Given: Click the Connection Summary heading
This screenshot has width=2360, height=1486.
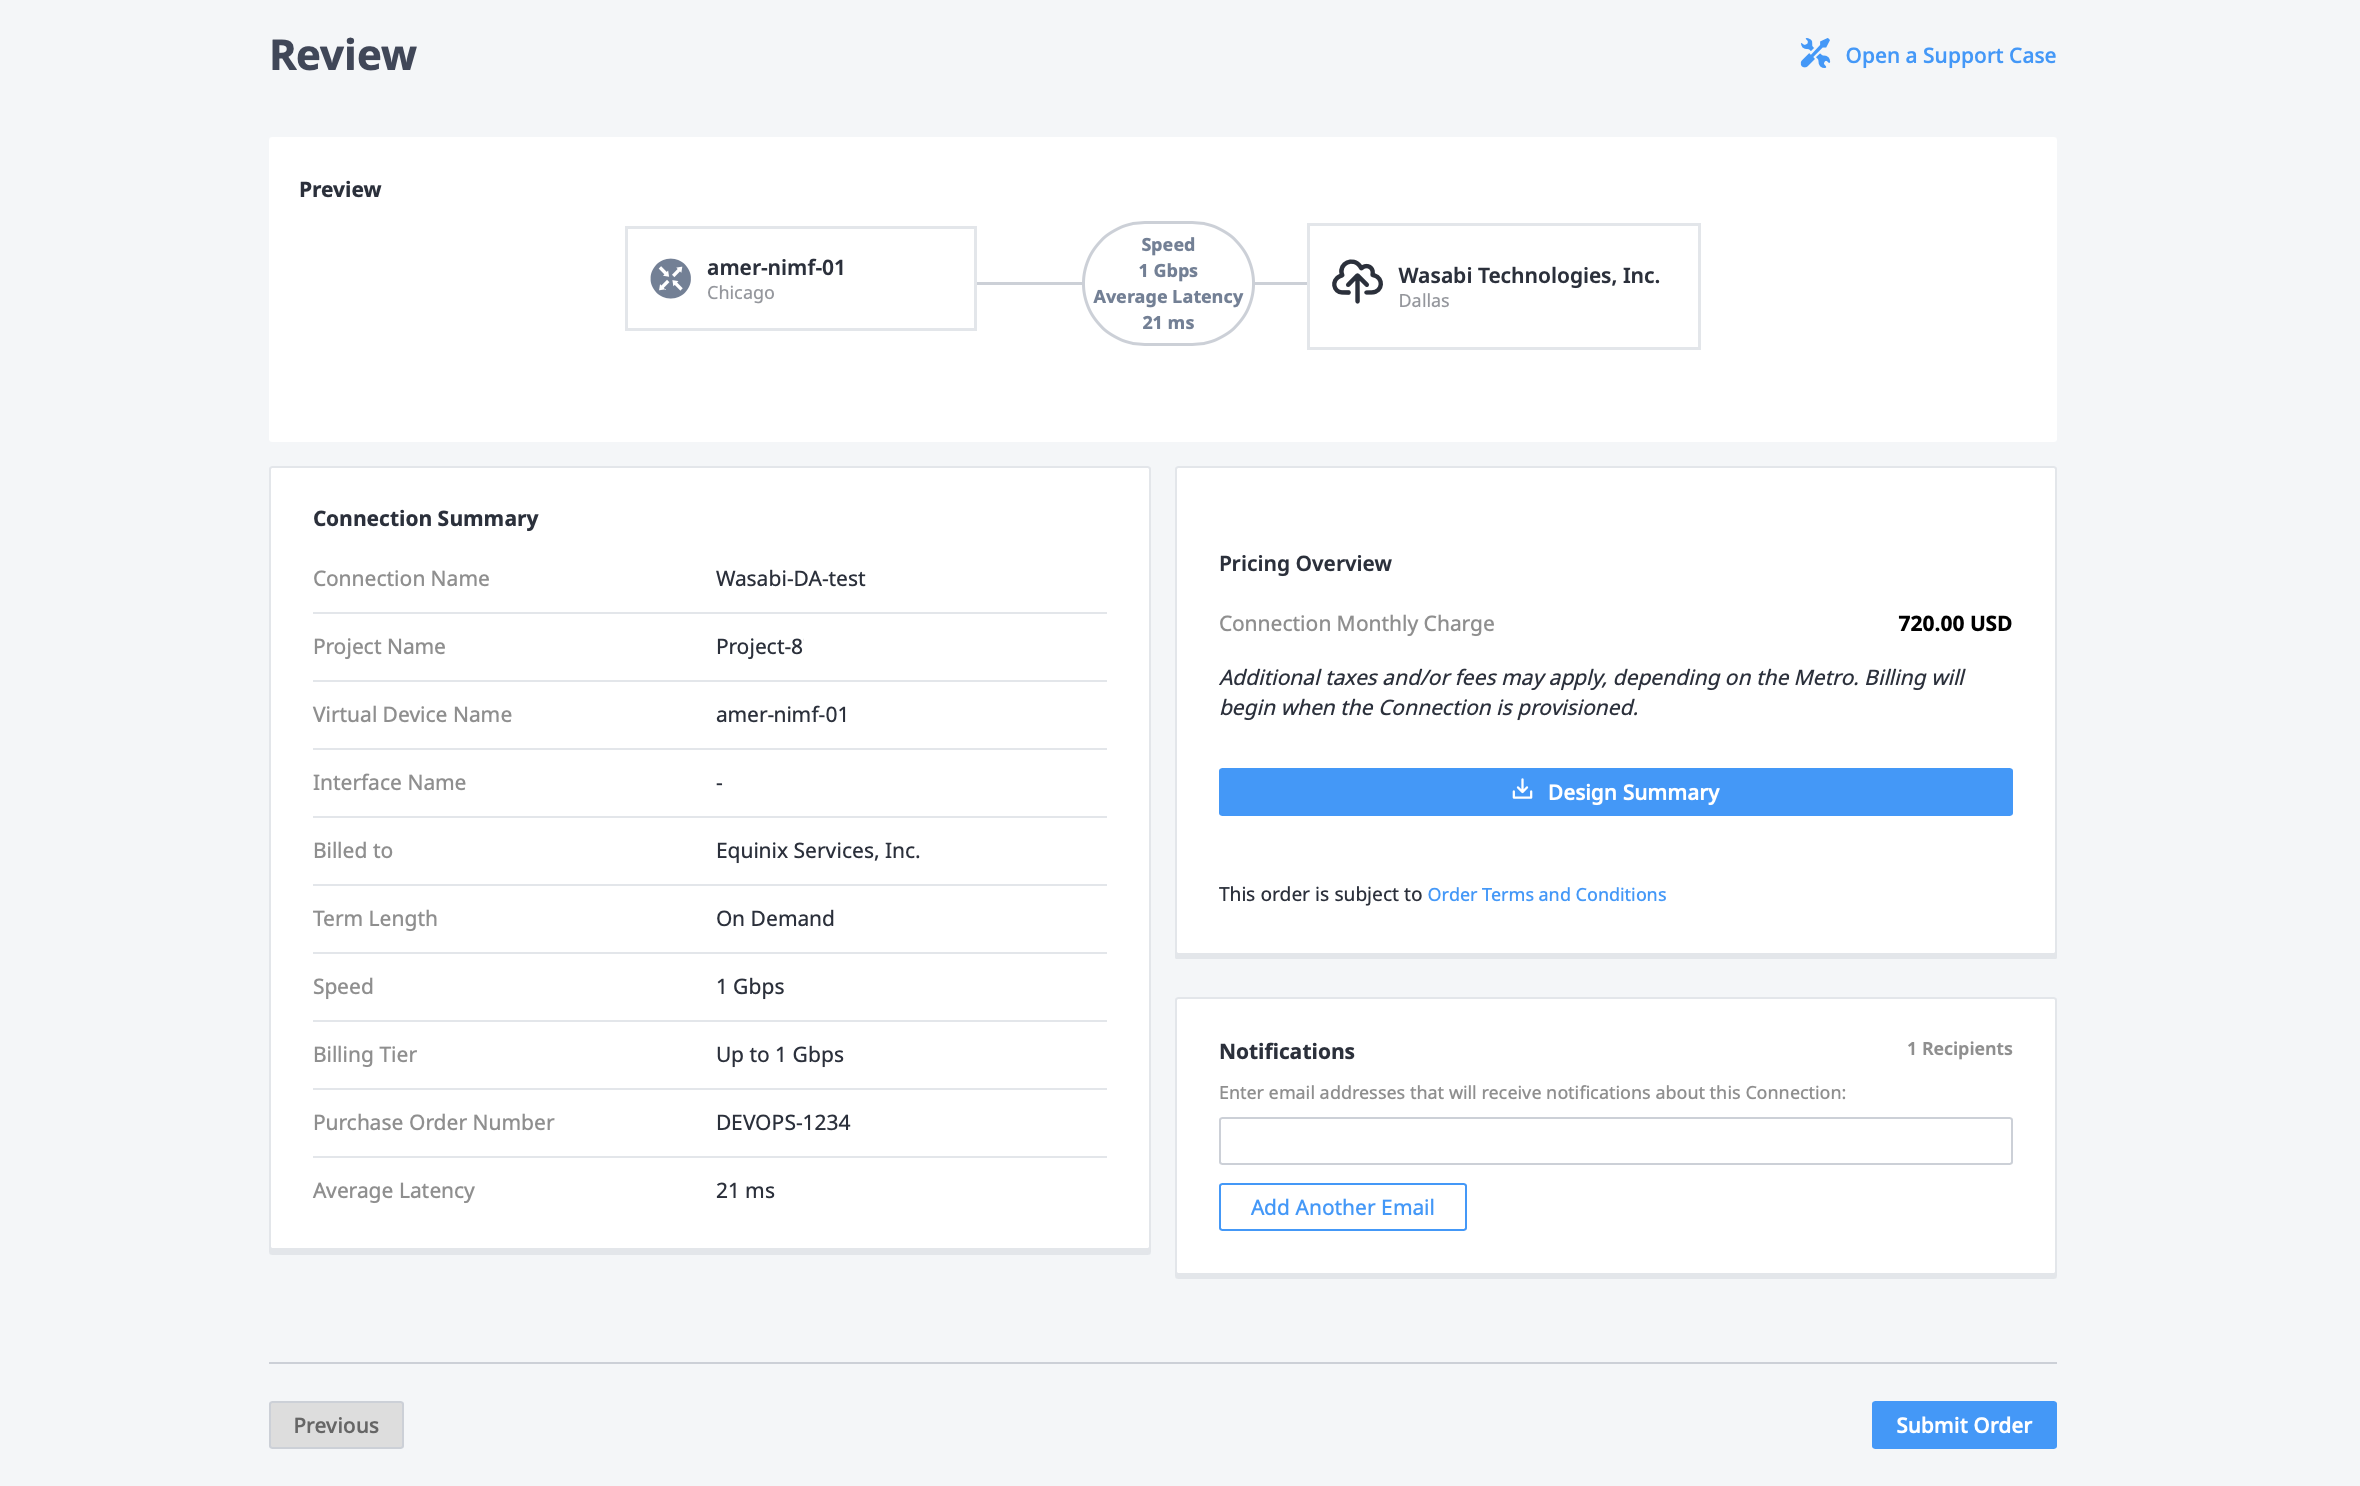Looking at the screenshot, I should (x=425, y=518).
